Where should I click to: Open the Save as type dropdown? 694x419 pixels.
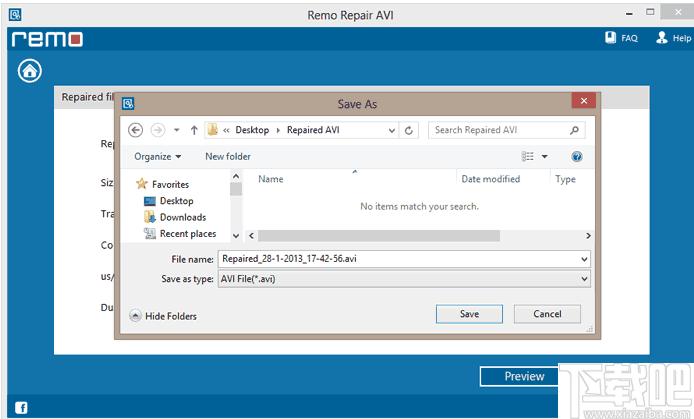pos(584,279)
